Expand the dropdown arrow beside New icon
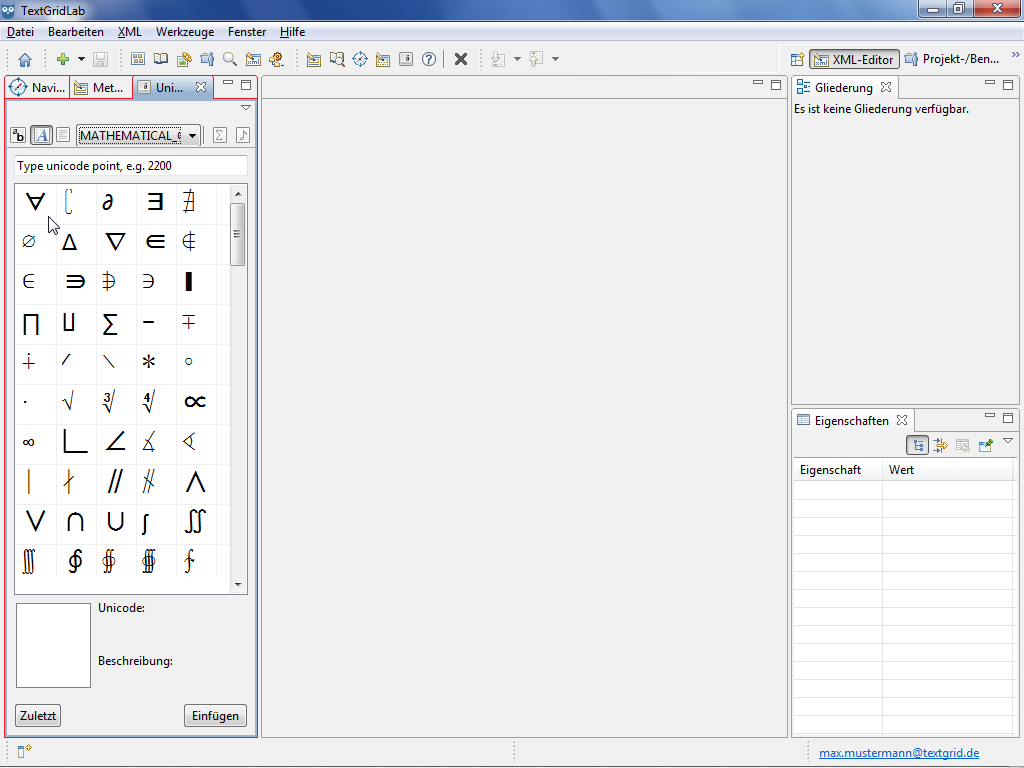Viewport: 1024px width, 768px height. click(x=81, y=59)
